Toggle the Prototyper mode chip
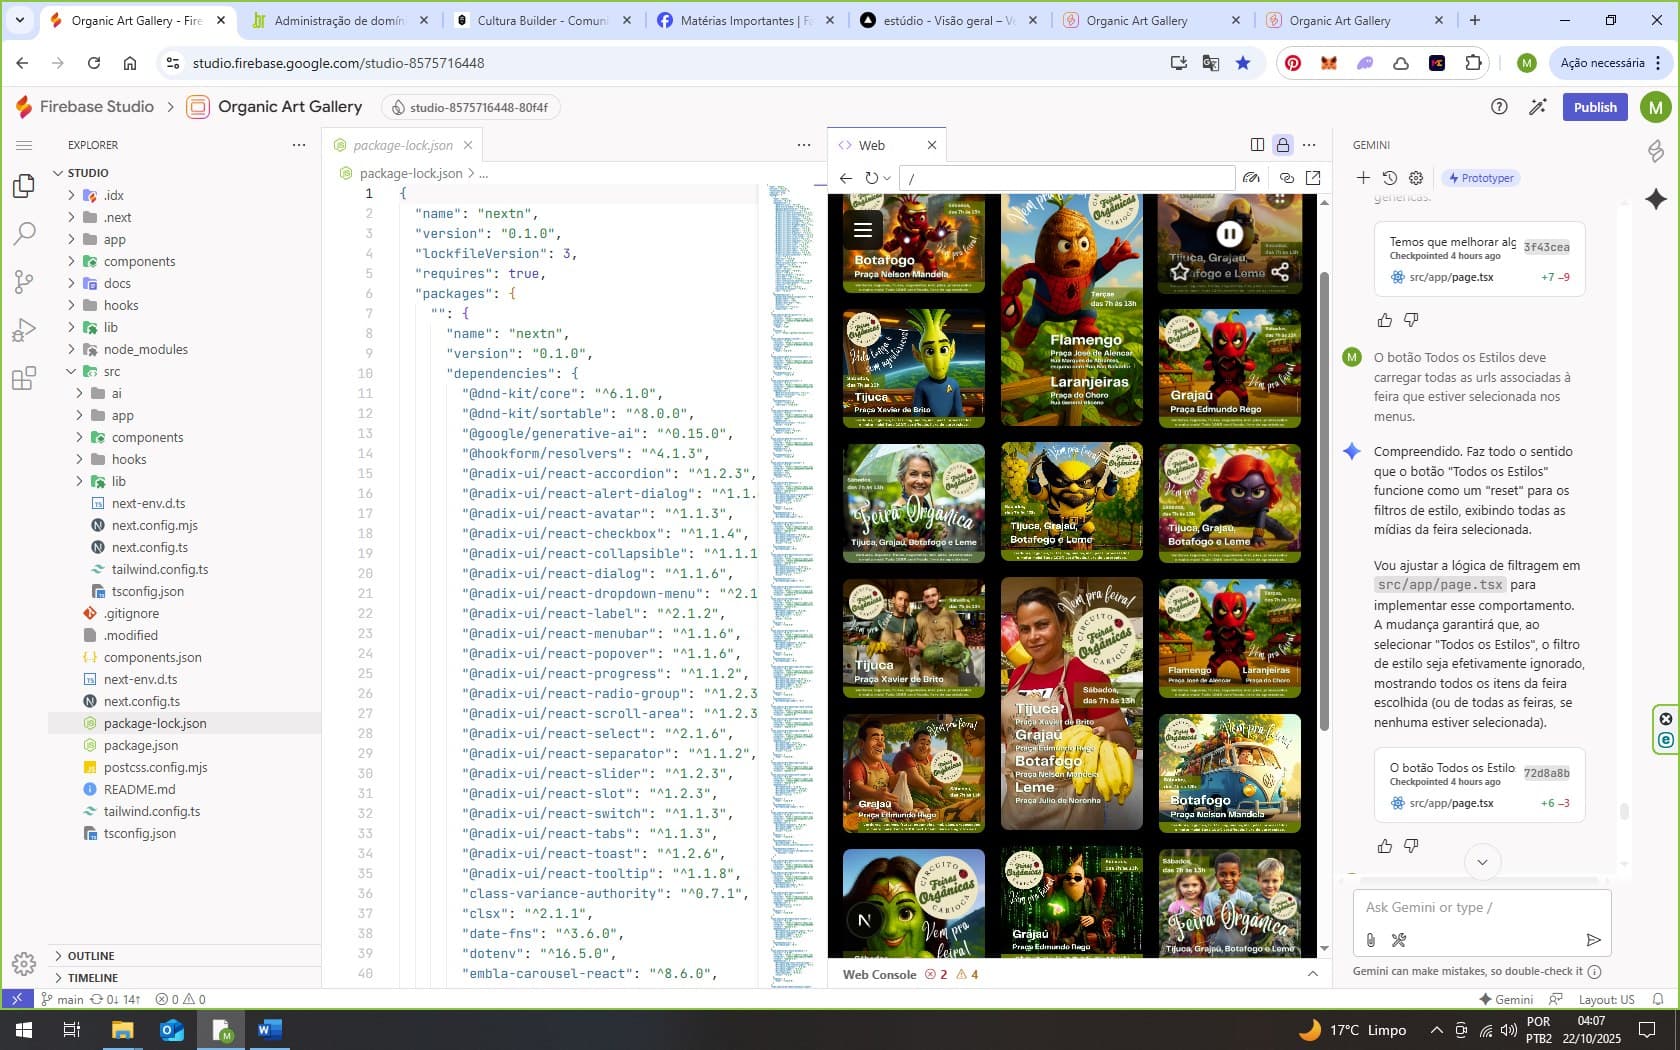The width and height of the screenshot is (1680, 1050). point(1482,178)
